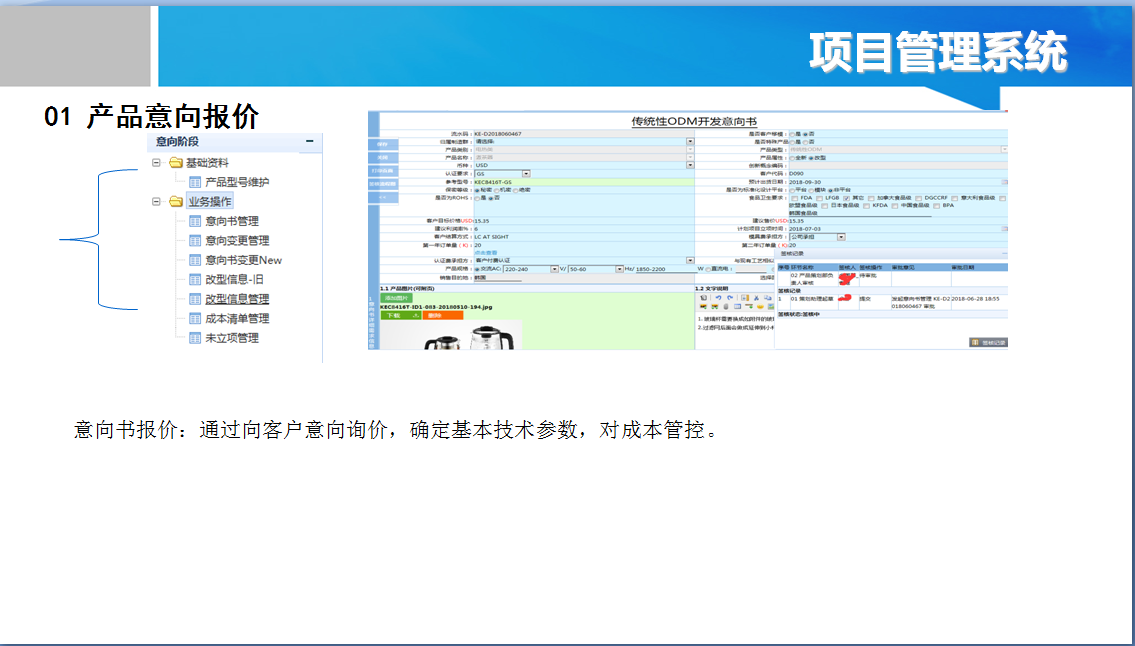Image resolution: width=1135 pixels, height=646 pixels.
Task: Open the 模具费承担方 dropdown
Action: coord(841,237)
